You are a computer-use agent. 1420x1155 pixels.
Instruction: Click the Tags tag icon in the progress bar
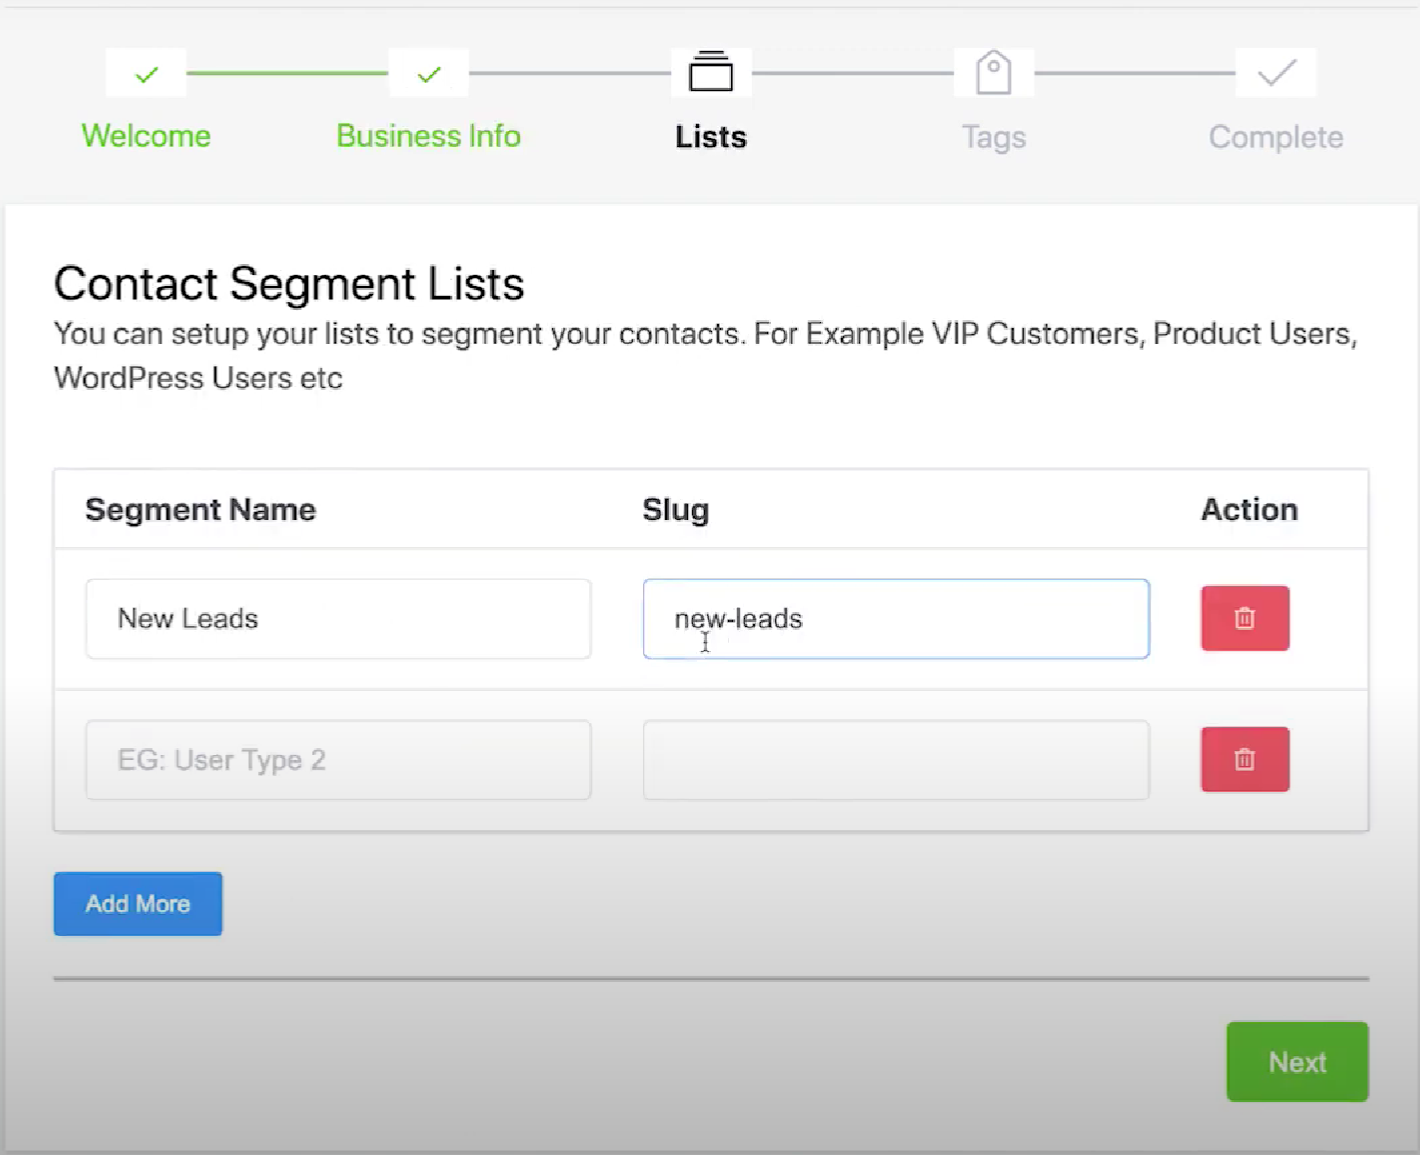pyautogui.click(x=993, y=71)
